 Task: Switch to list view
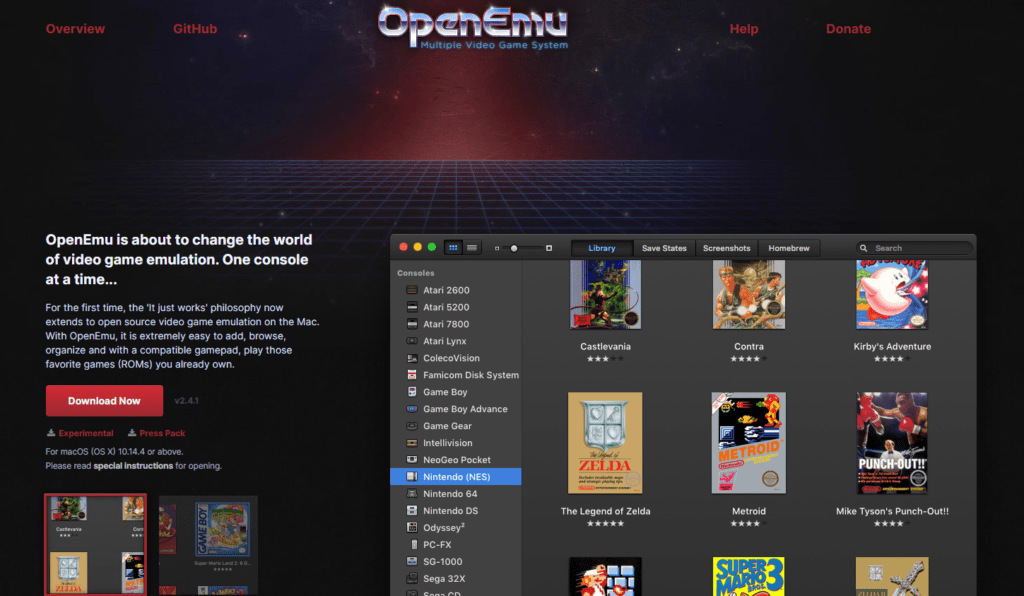tap(472, 248)
